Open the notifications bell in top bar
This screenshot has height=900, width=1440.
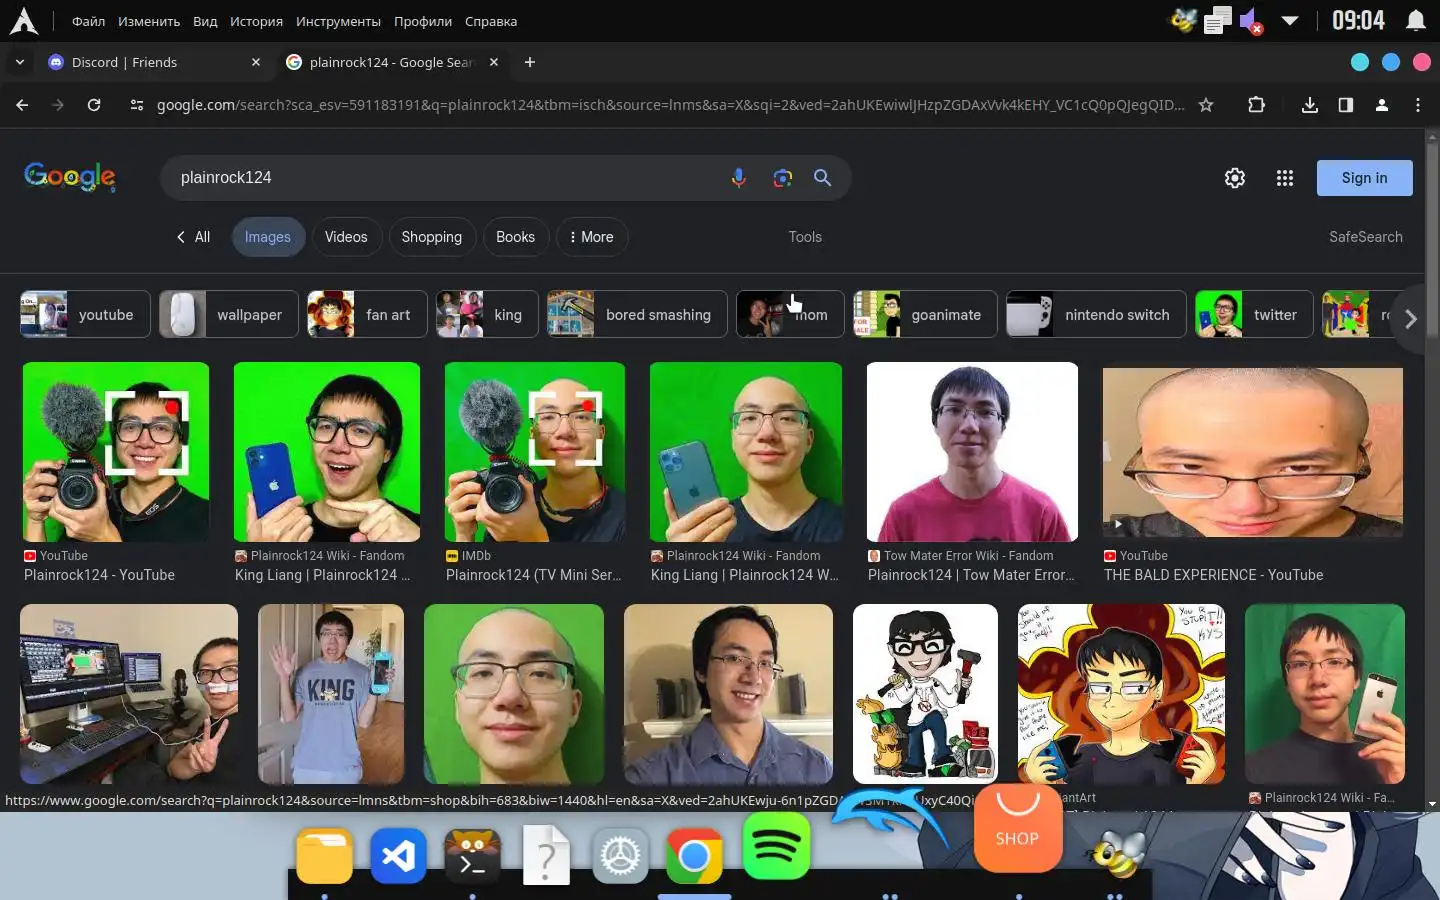1416,21
